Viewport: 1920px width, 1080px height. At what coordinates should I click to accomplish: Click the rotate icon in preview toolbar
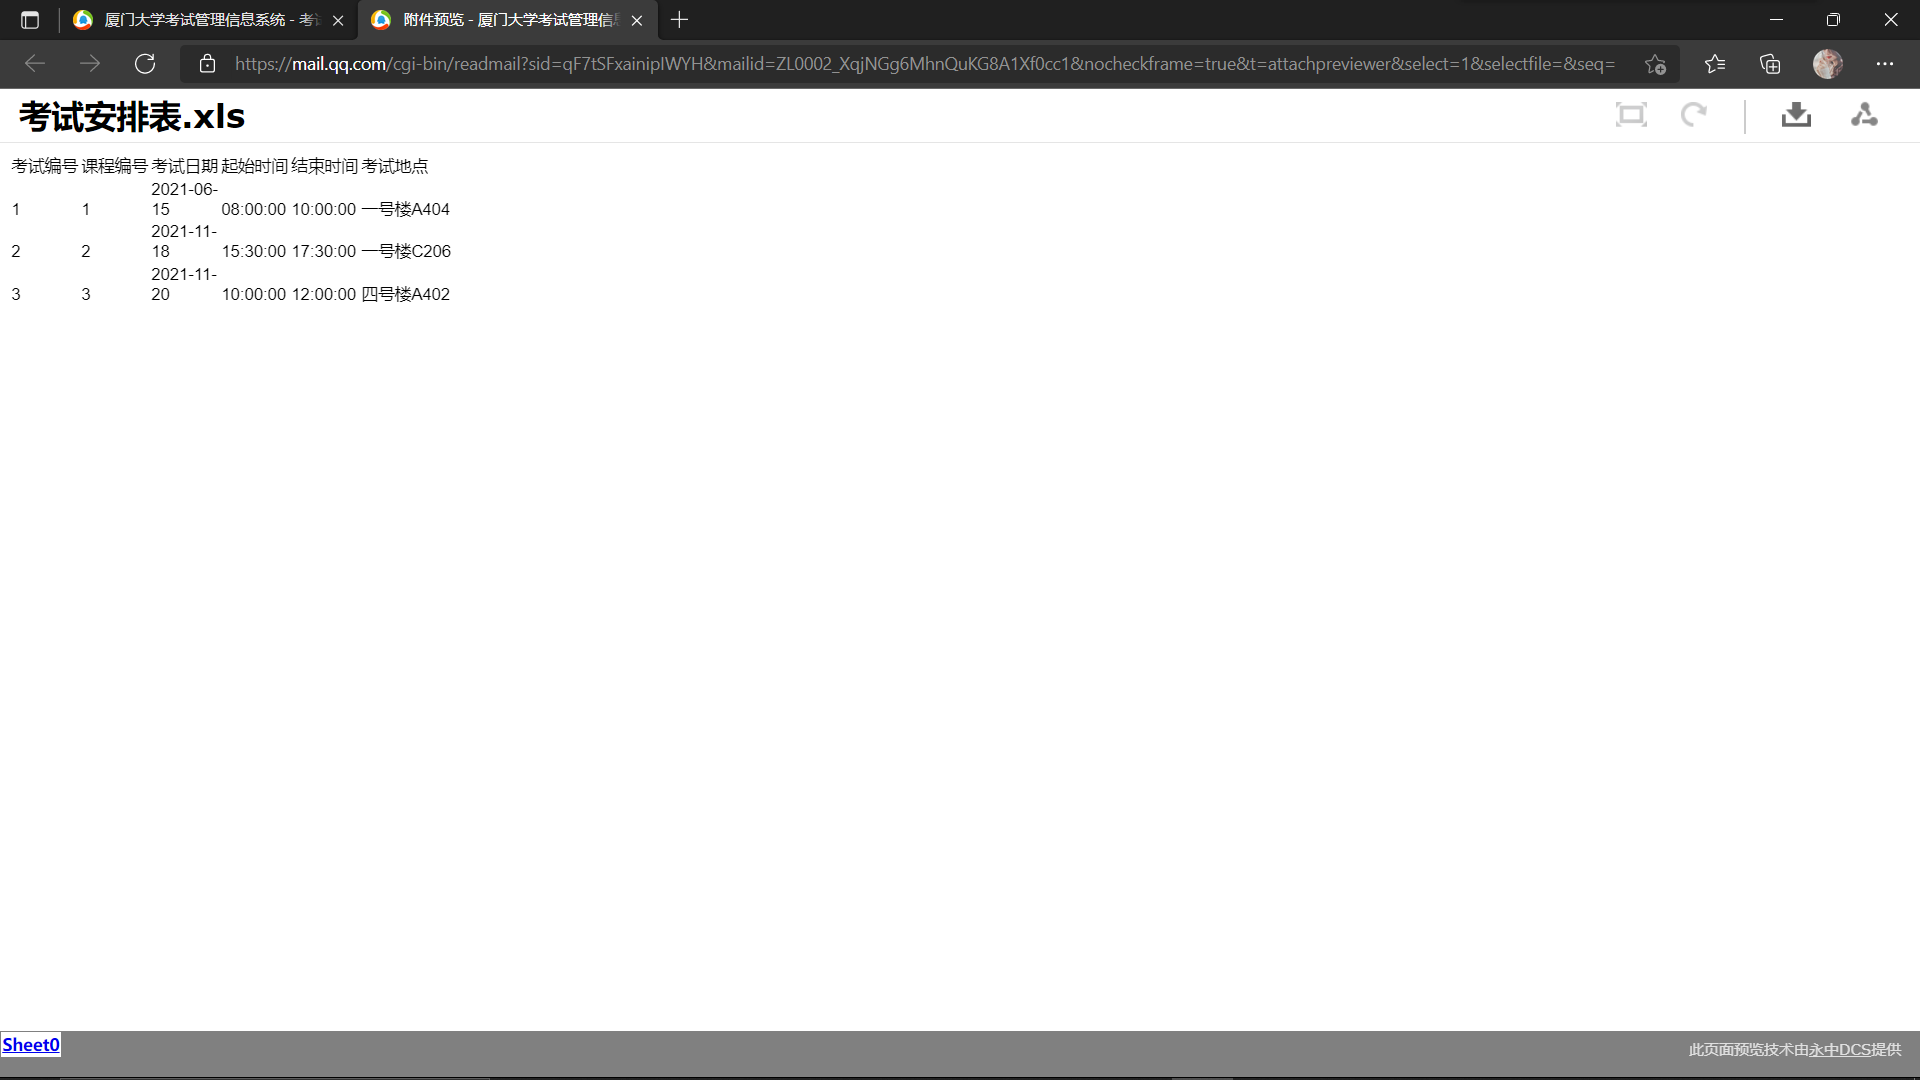click(1693, 115)
